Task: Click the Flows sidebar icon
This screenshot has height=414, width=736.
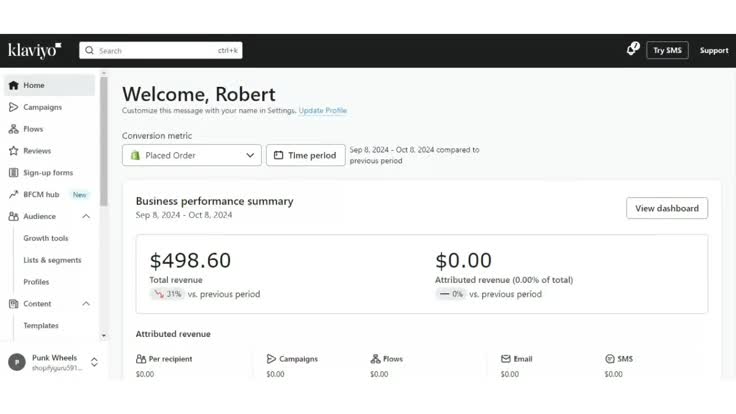Action: pos(14,129)
